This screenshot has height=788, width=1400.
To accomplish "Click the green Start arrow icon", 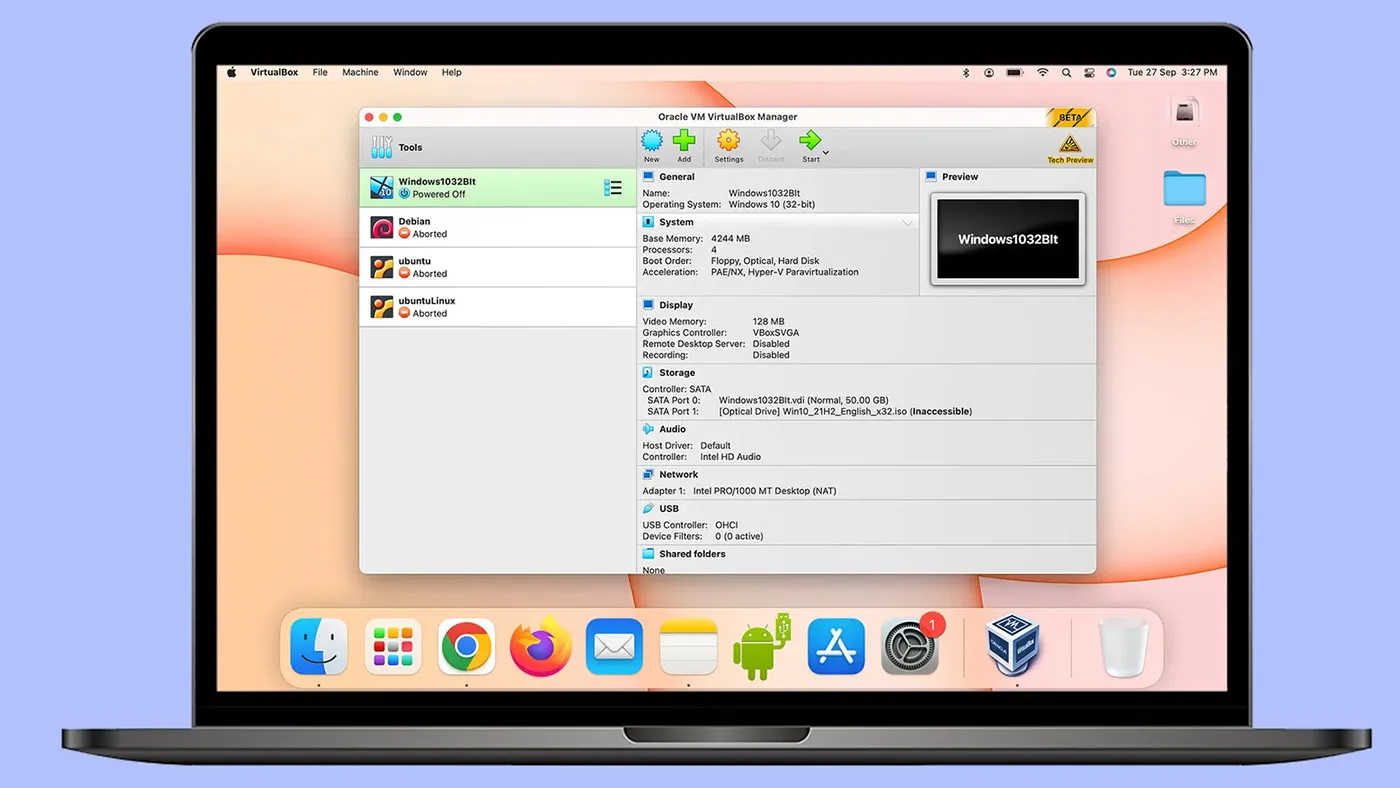I will [810, 141].
